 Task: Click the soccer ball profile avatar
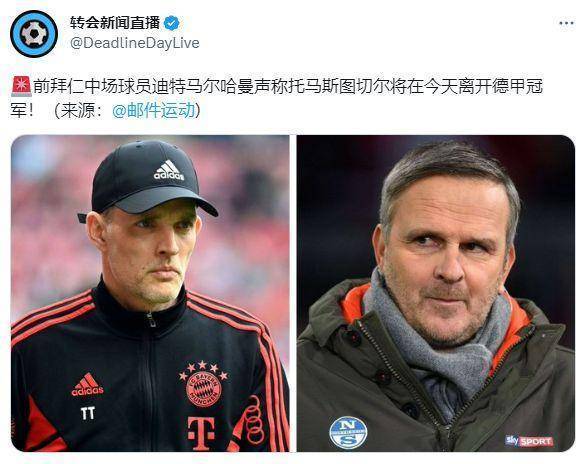(34, 34)
